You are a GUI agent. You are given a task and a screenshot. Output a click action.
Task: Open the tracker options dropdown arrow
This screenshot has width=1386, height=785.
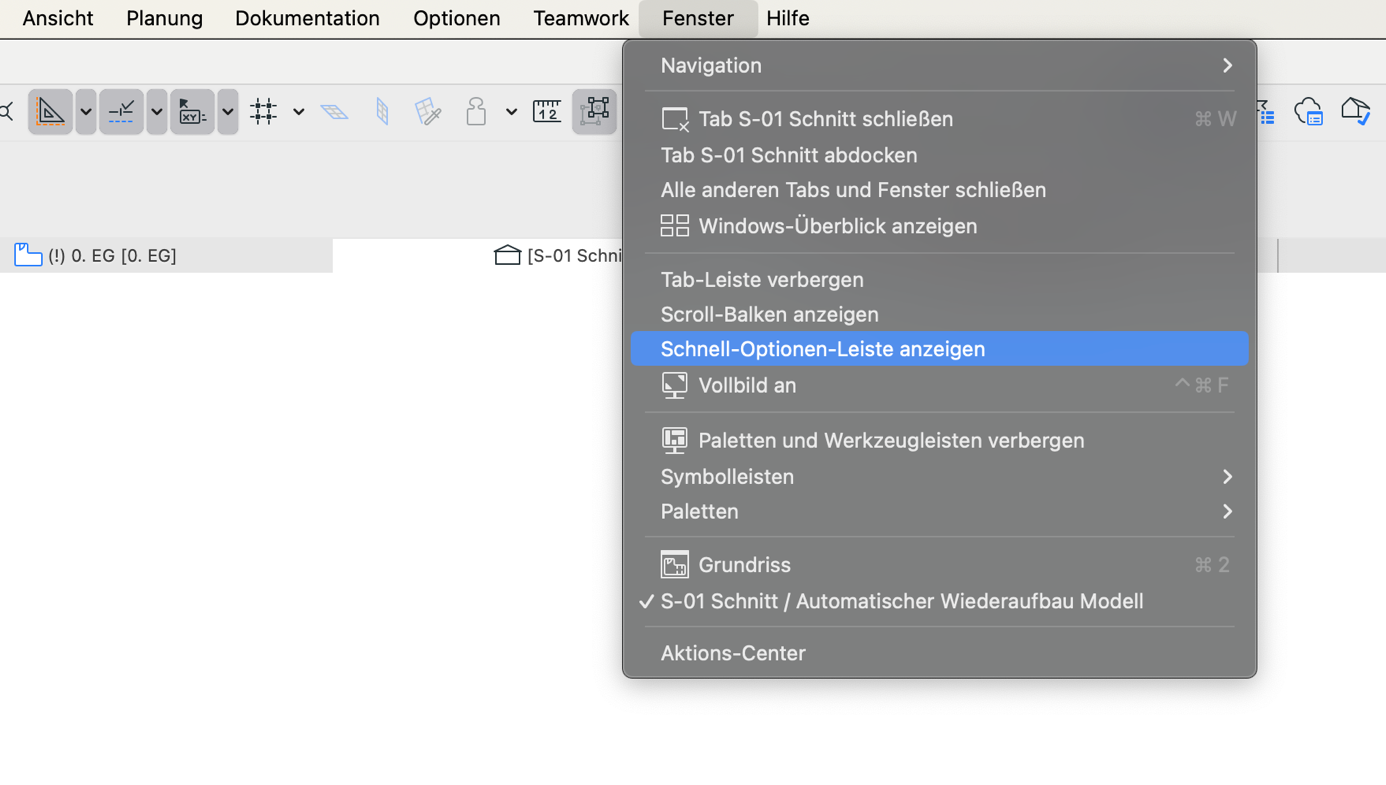click(x=228, y=112)
